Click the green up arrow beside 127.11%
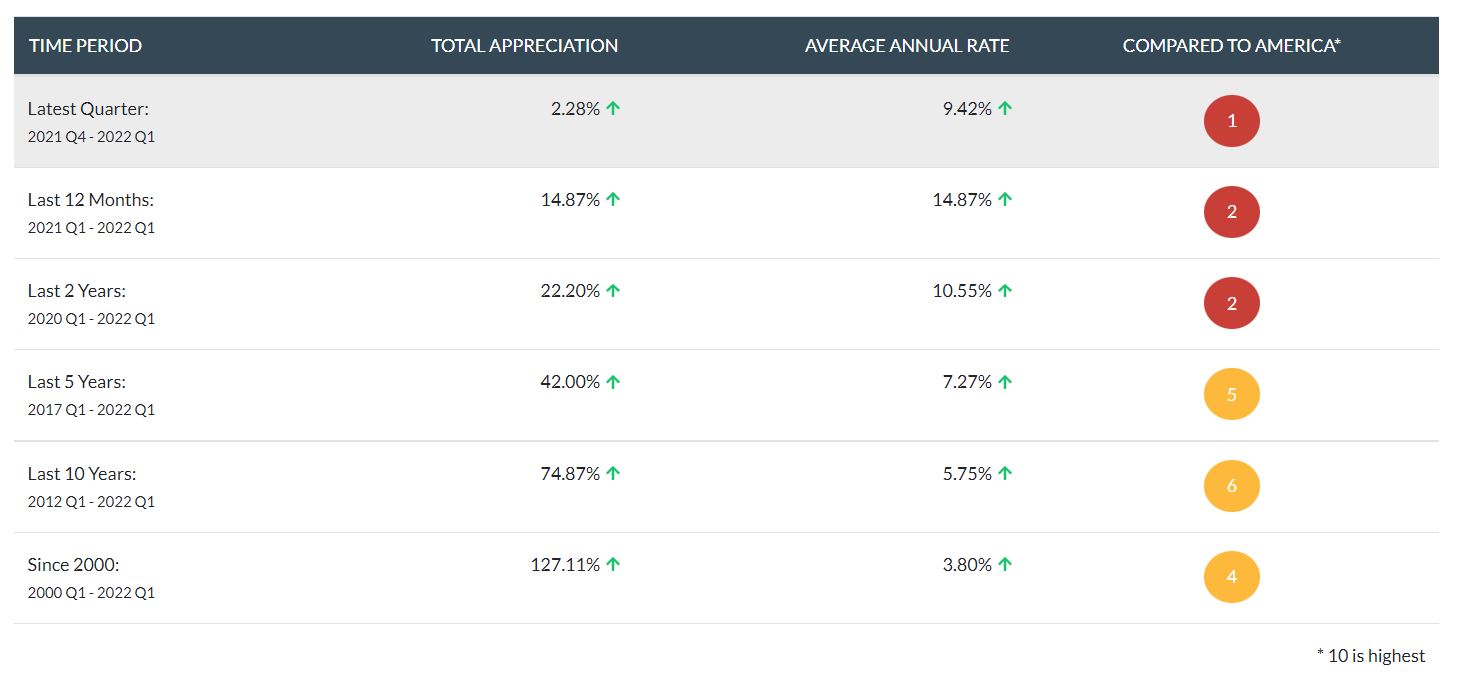The width and height of the screenshot is (1457, 684). (613, 565)
